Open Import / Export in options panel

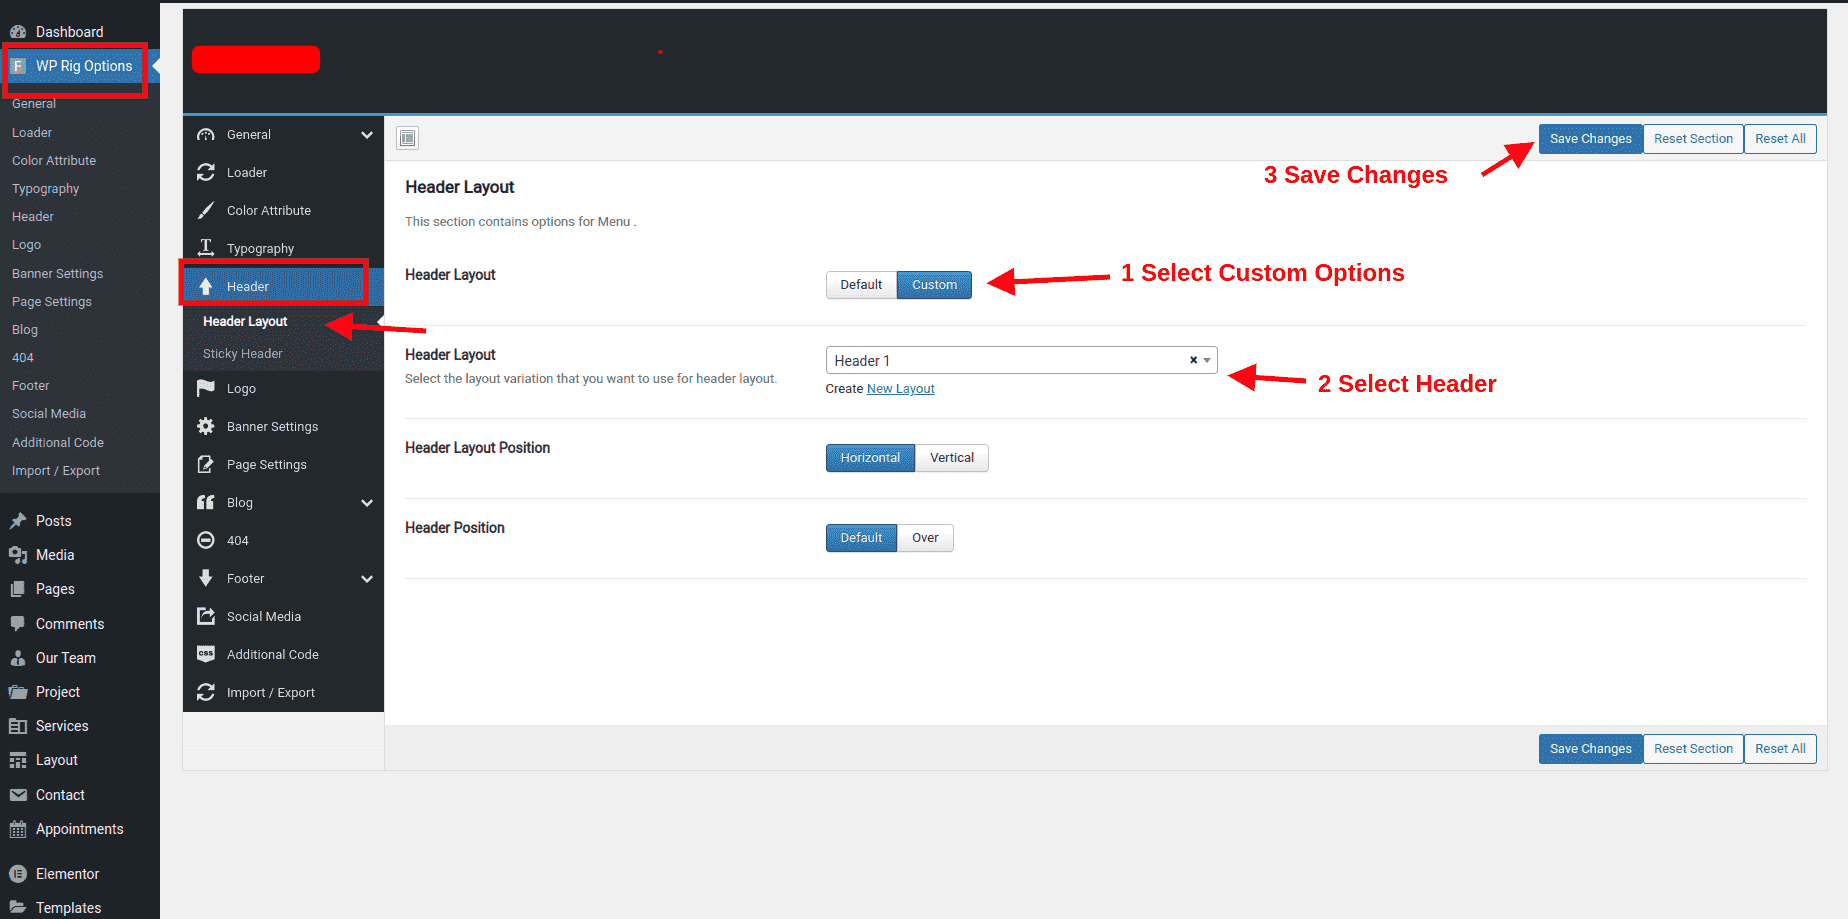coord(283,692)
